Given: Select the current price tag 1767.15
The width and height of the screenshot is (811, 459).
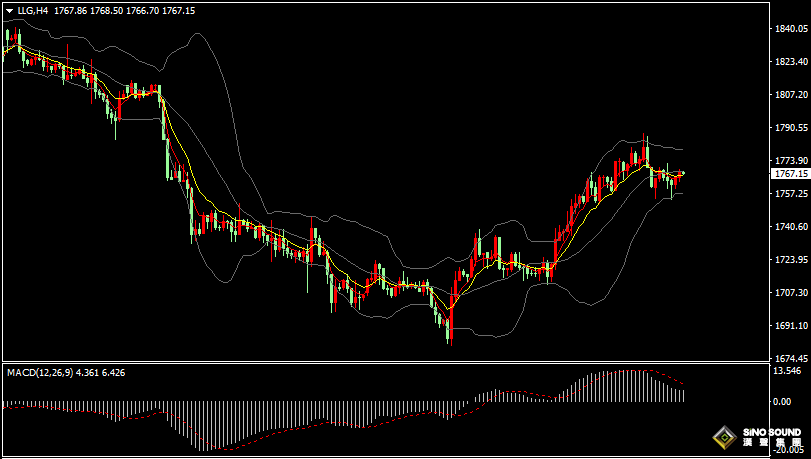Looking at the screenshot, I should point(790,174).
